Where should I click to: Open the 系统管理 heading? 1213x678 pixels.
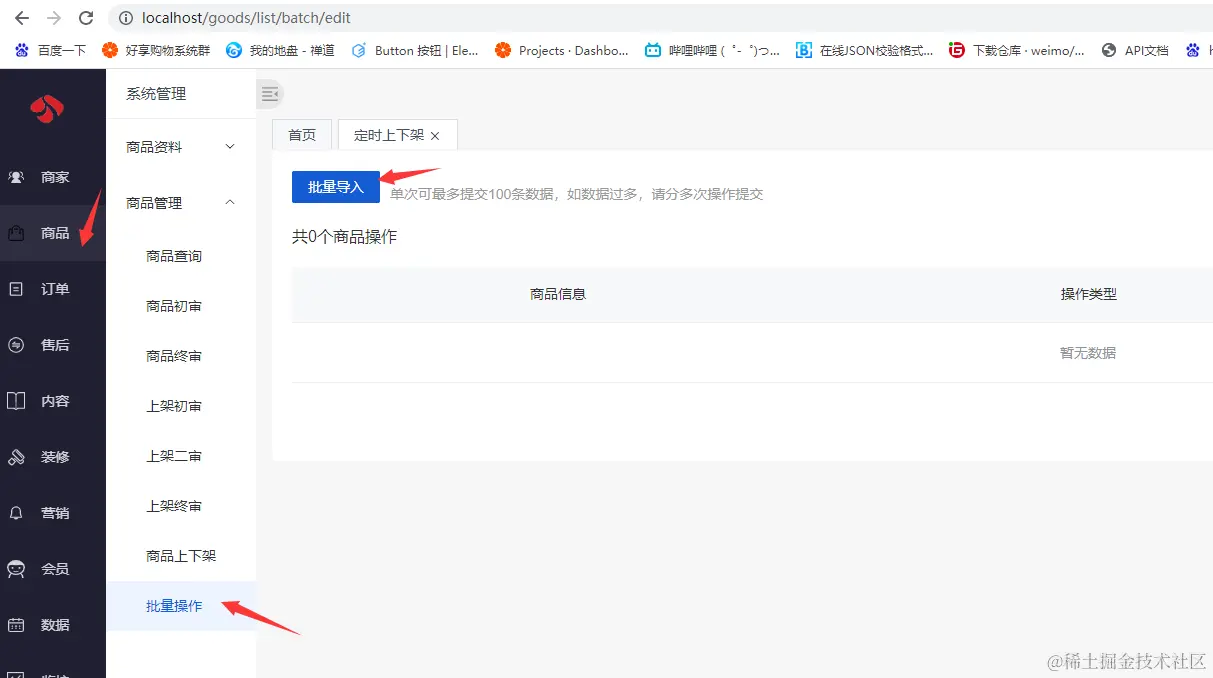tap(156, 94)
